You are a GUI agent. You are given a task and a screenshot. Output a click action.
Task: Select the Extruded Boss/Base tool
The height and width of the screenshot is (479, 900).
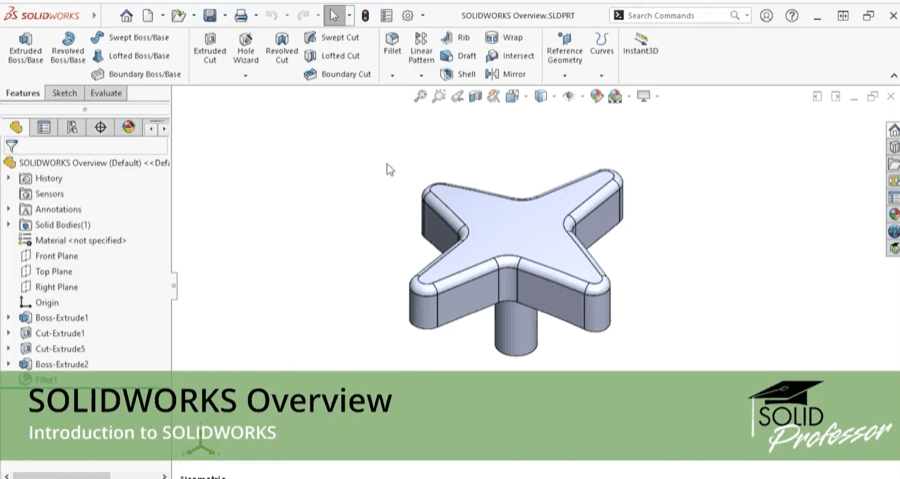[x=25, y=47]
